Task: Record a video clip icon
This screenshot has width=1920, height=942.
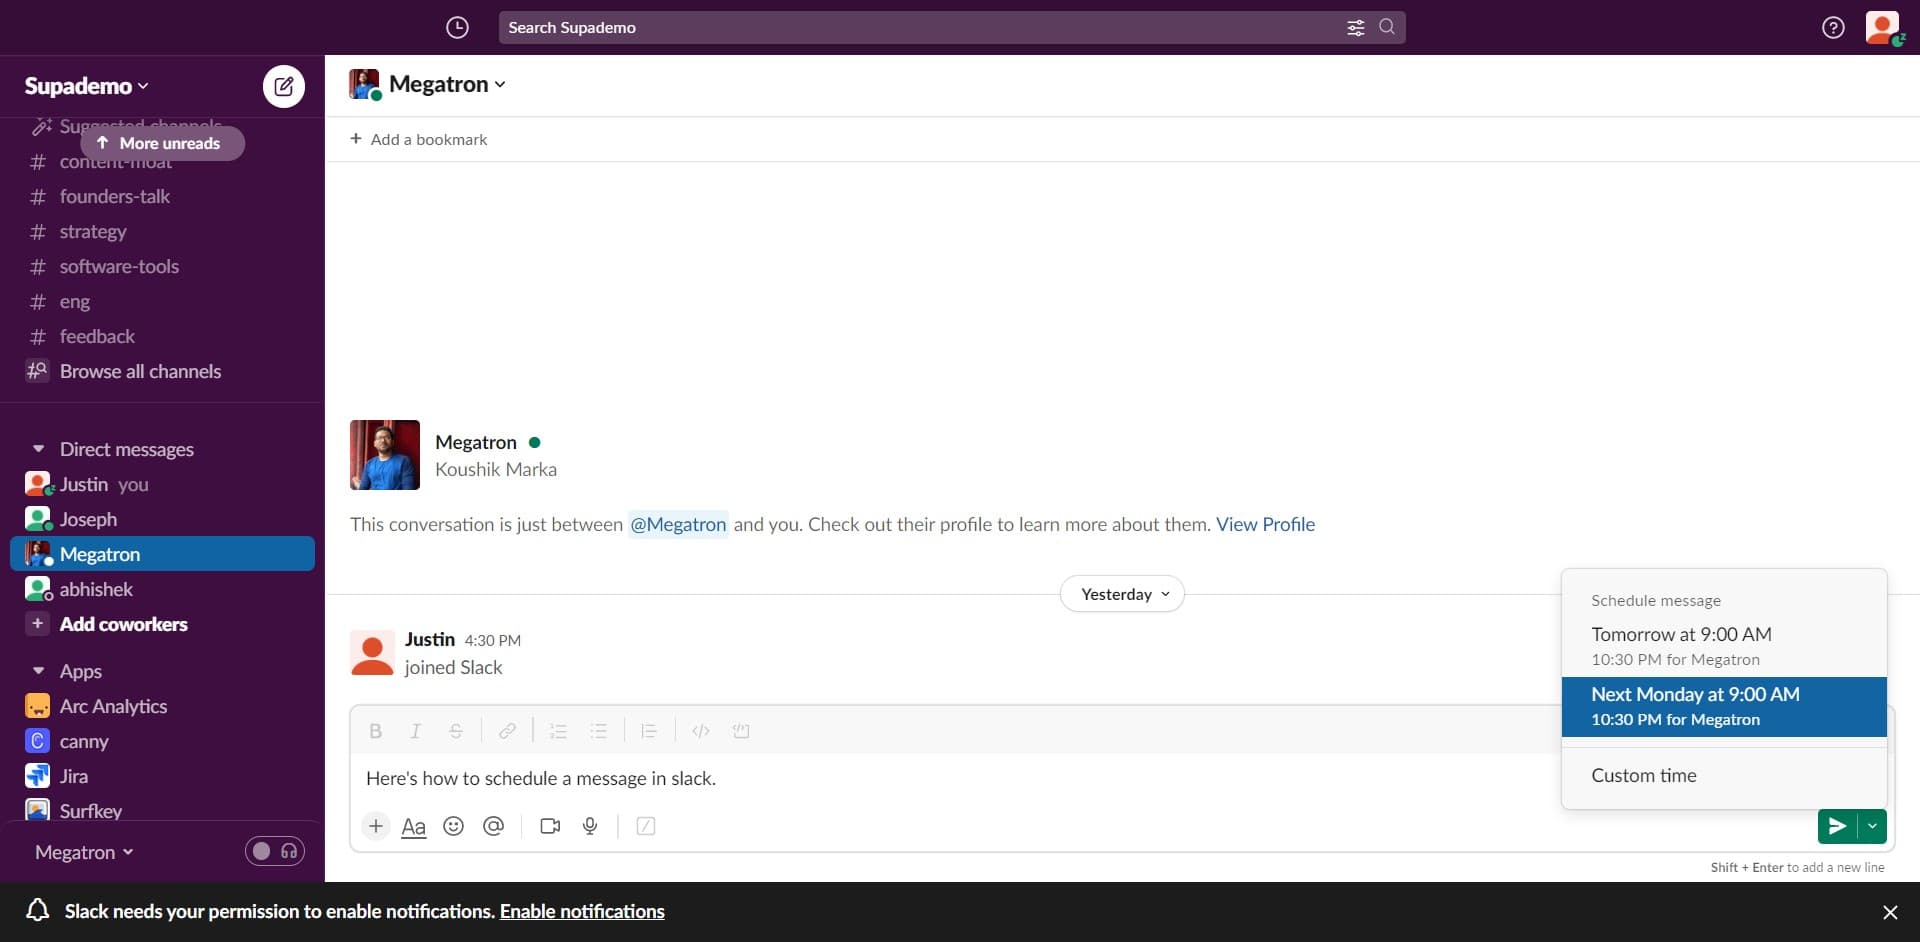Action: [x=550, y=826]
